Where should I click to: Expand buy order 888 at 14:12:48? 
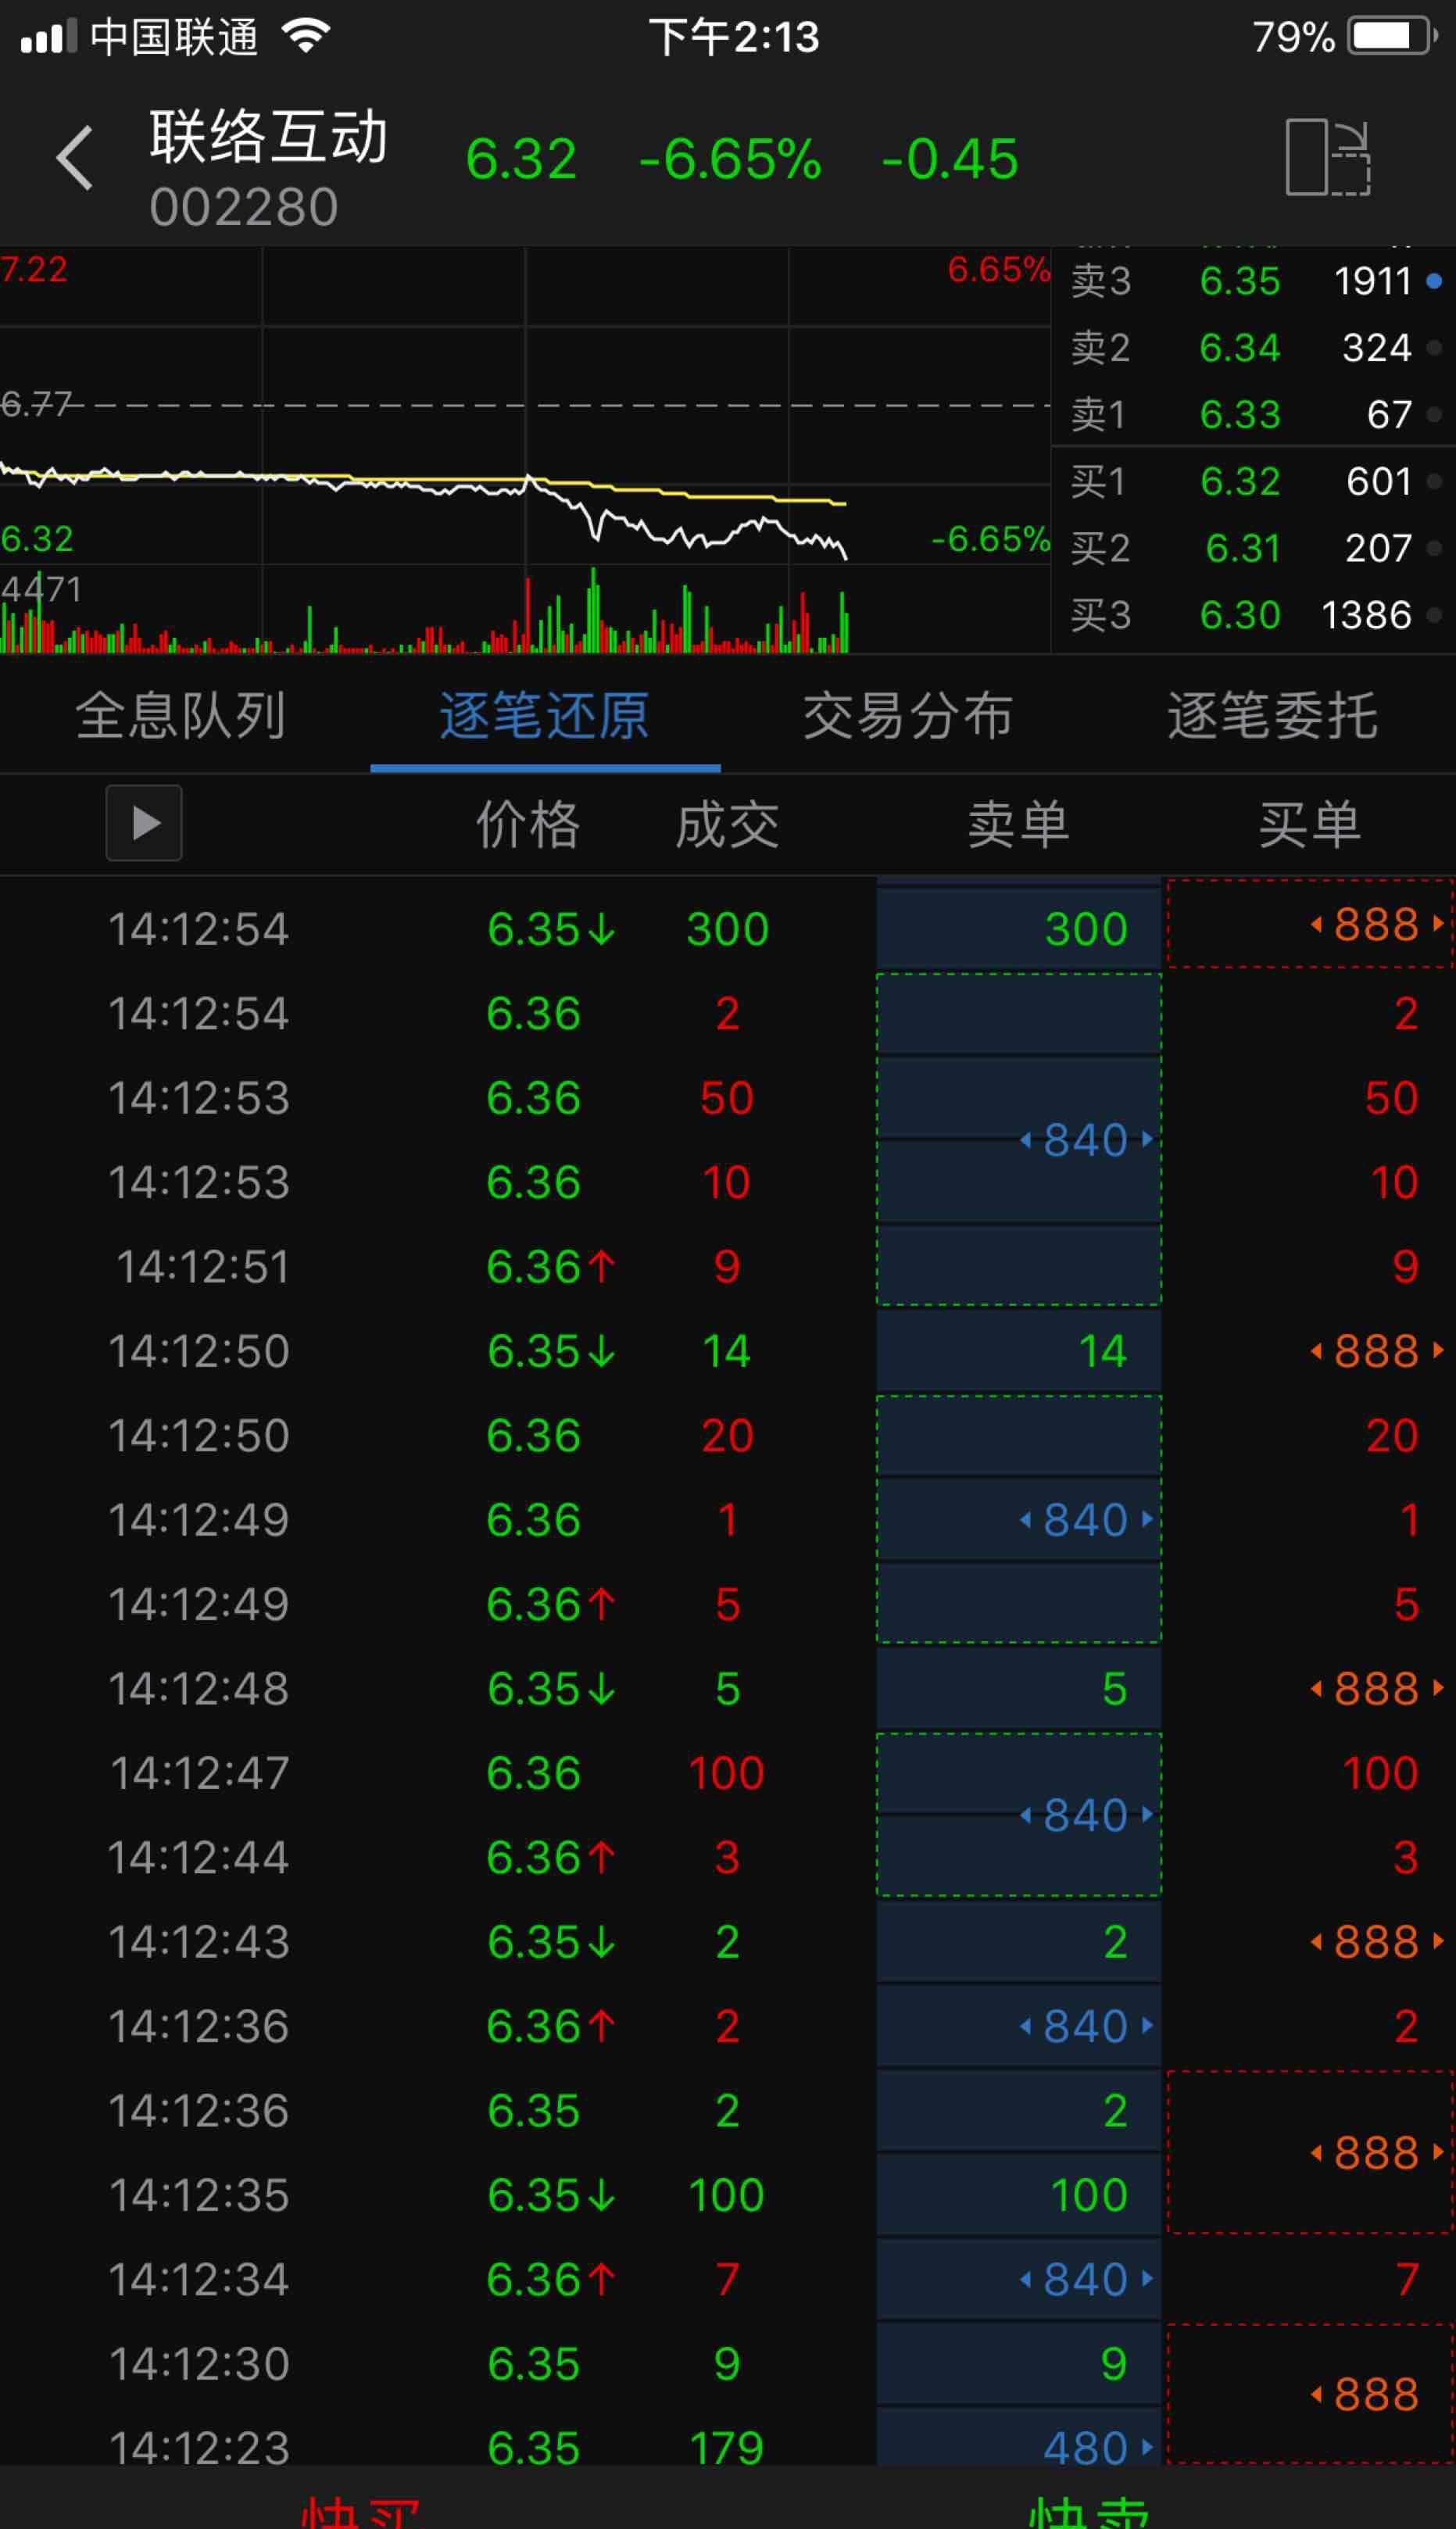click(1376, 1689)
